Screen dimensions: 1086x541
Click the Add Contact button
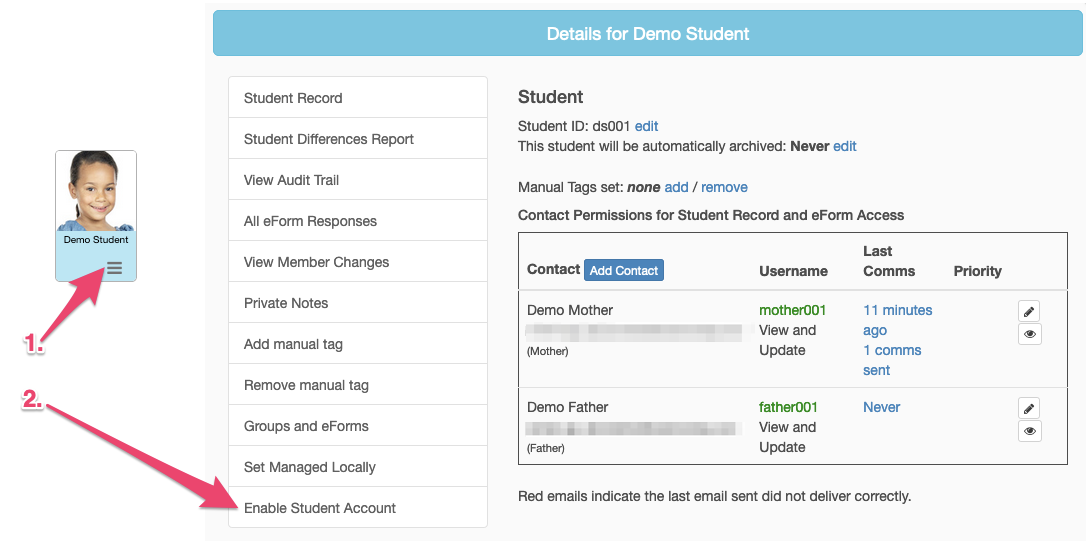pos(624,270)
